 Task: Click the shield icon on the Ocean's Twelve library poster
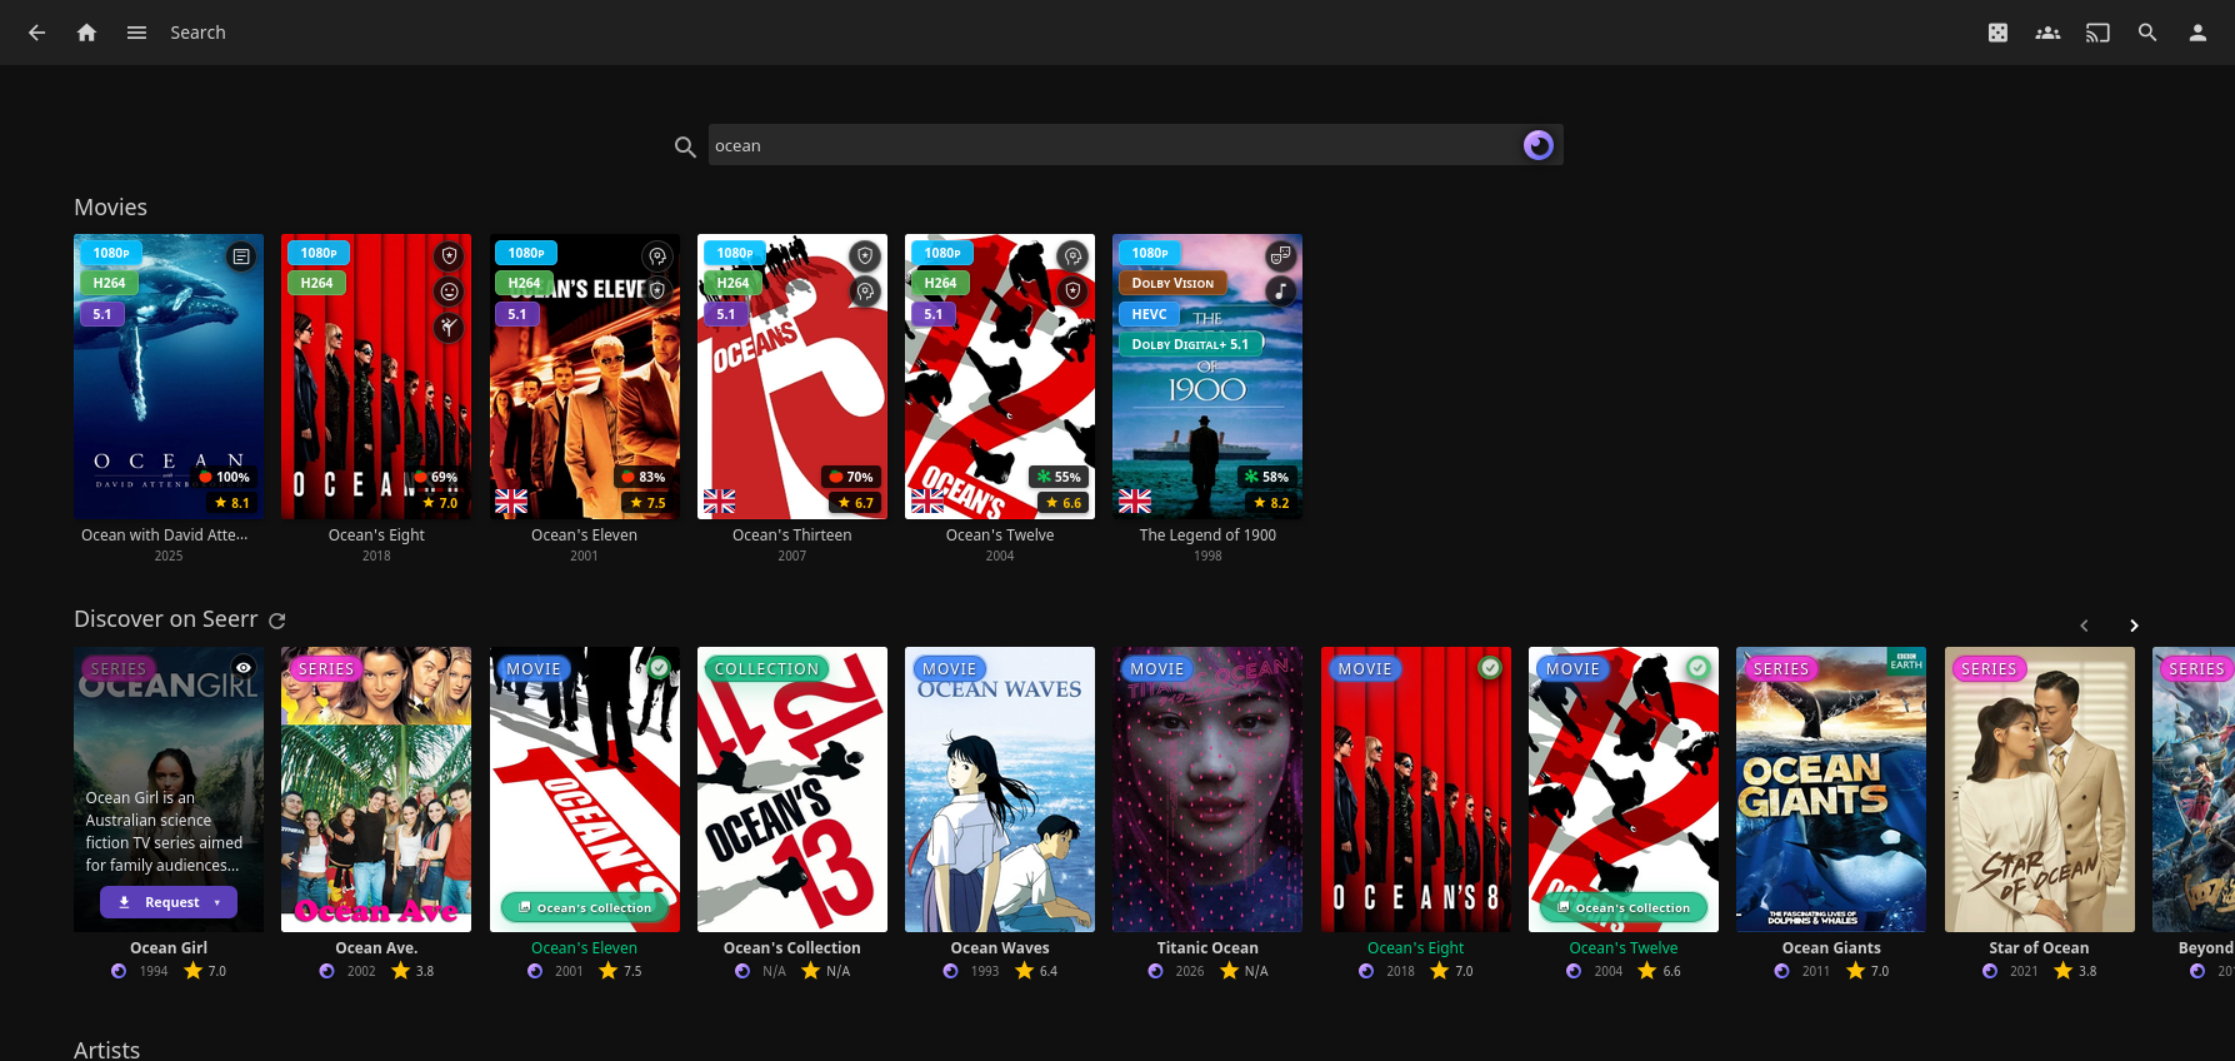(1073, 291)
